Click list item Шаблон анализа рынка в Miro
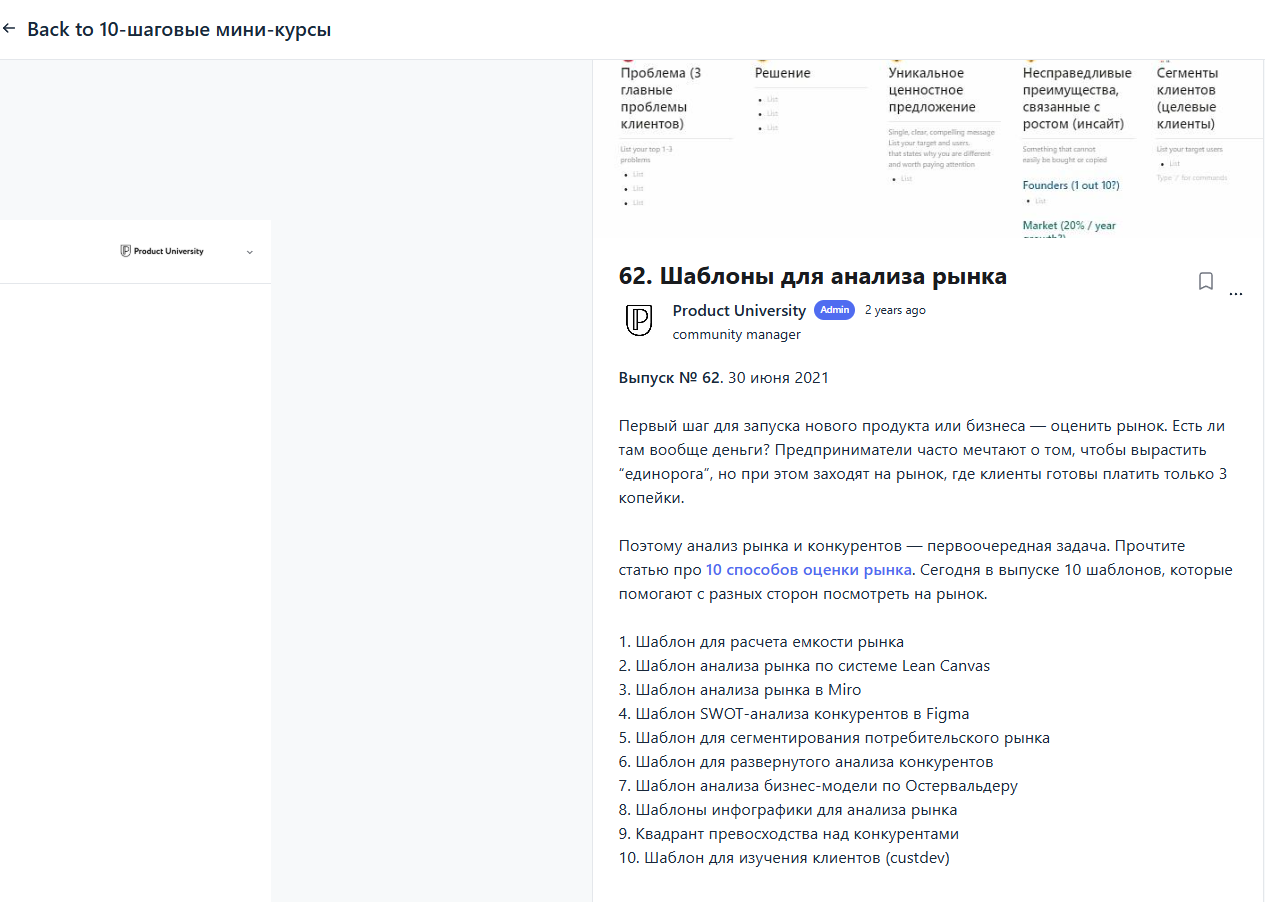 (x=740, y=690)
